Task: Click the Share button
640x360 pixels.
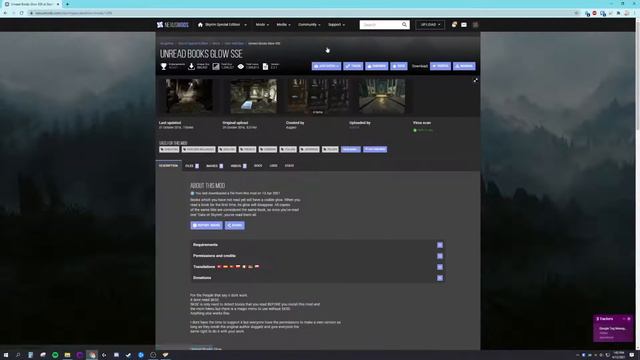Action: pyautogui.click(x=235, y=225)
